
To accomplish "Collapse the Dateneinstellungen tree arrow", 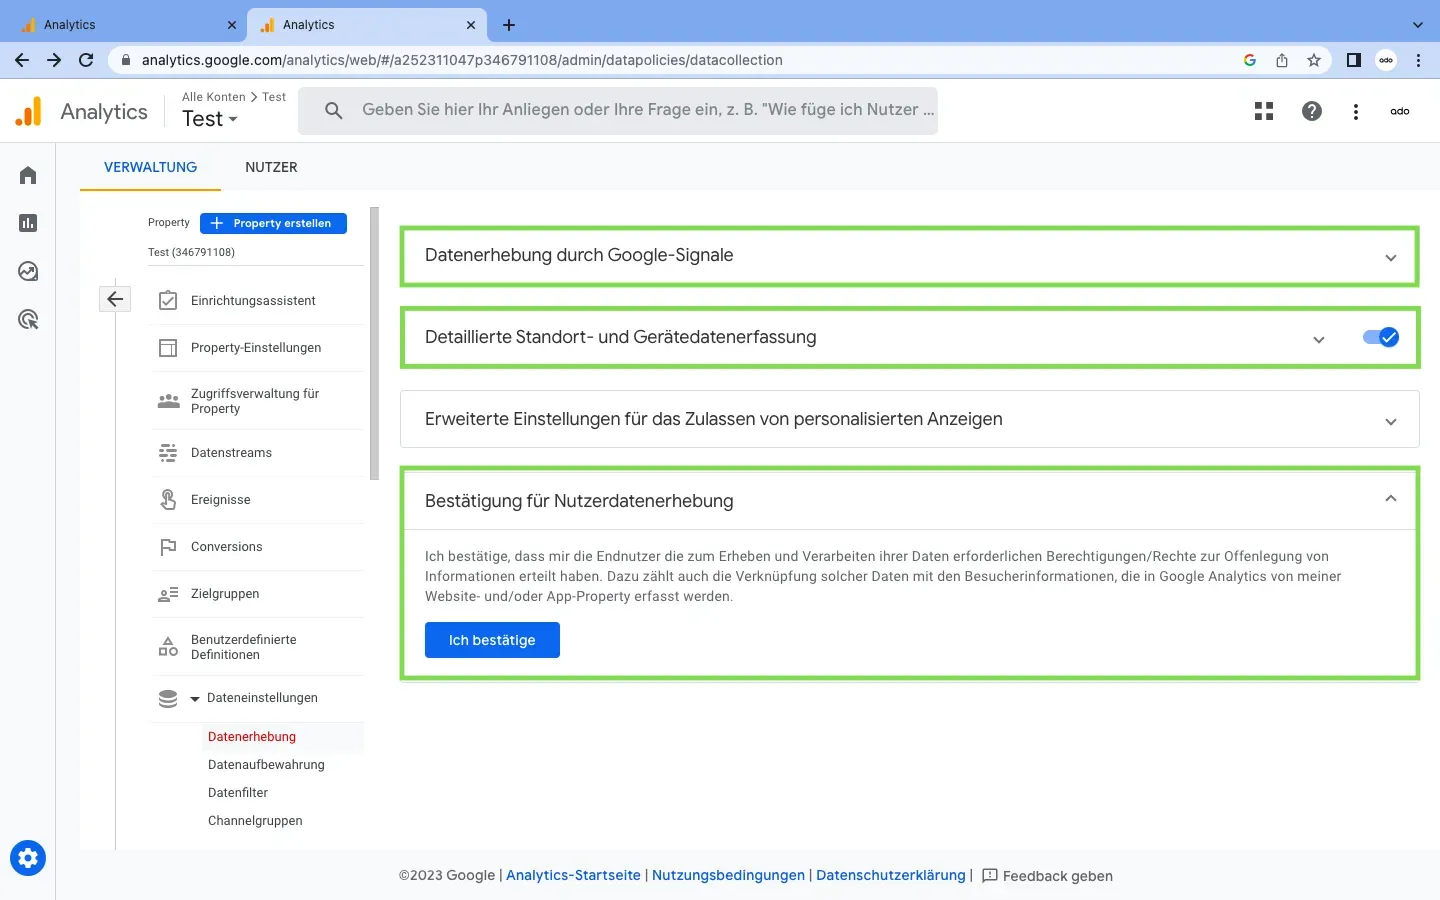I will click(x=195, y=699).
